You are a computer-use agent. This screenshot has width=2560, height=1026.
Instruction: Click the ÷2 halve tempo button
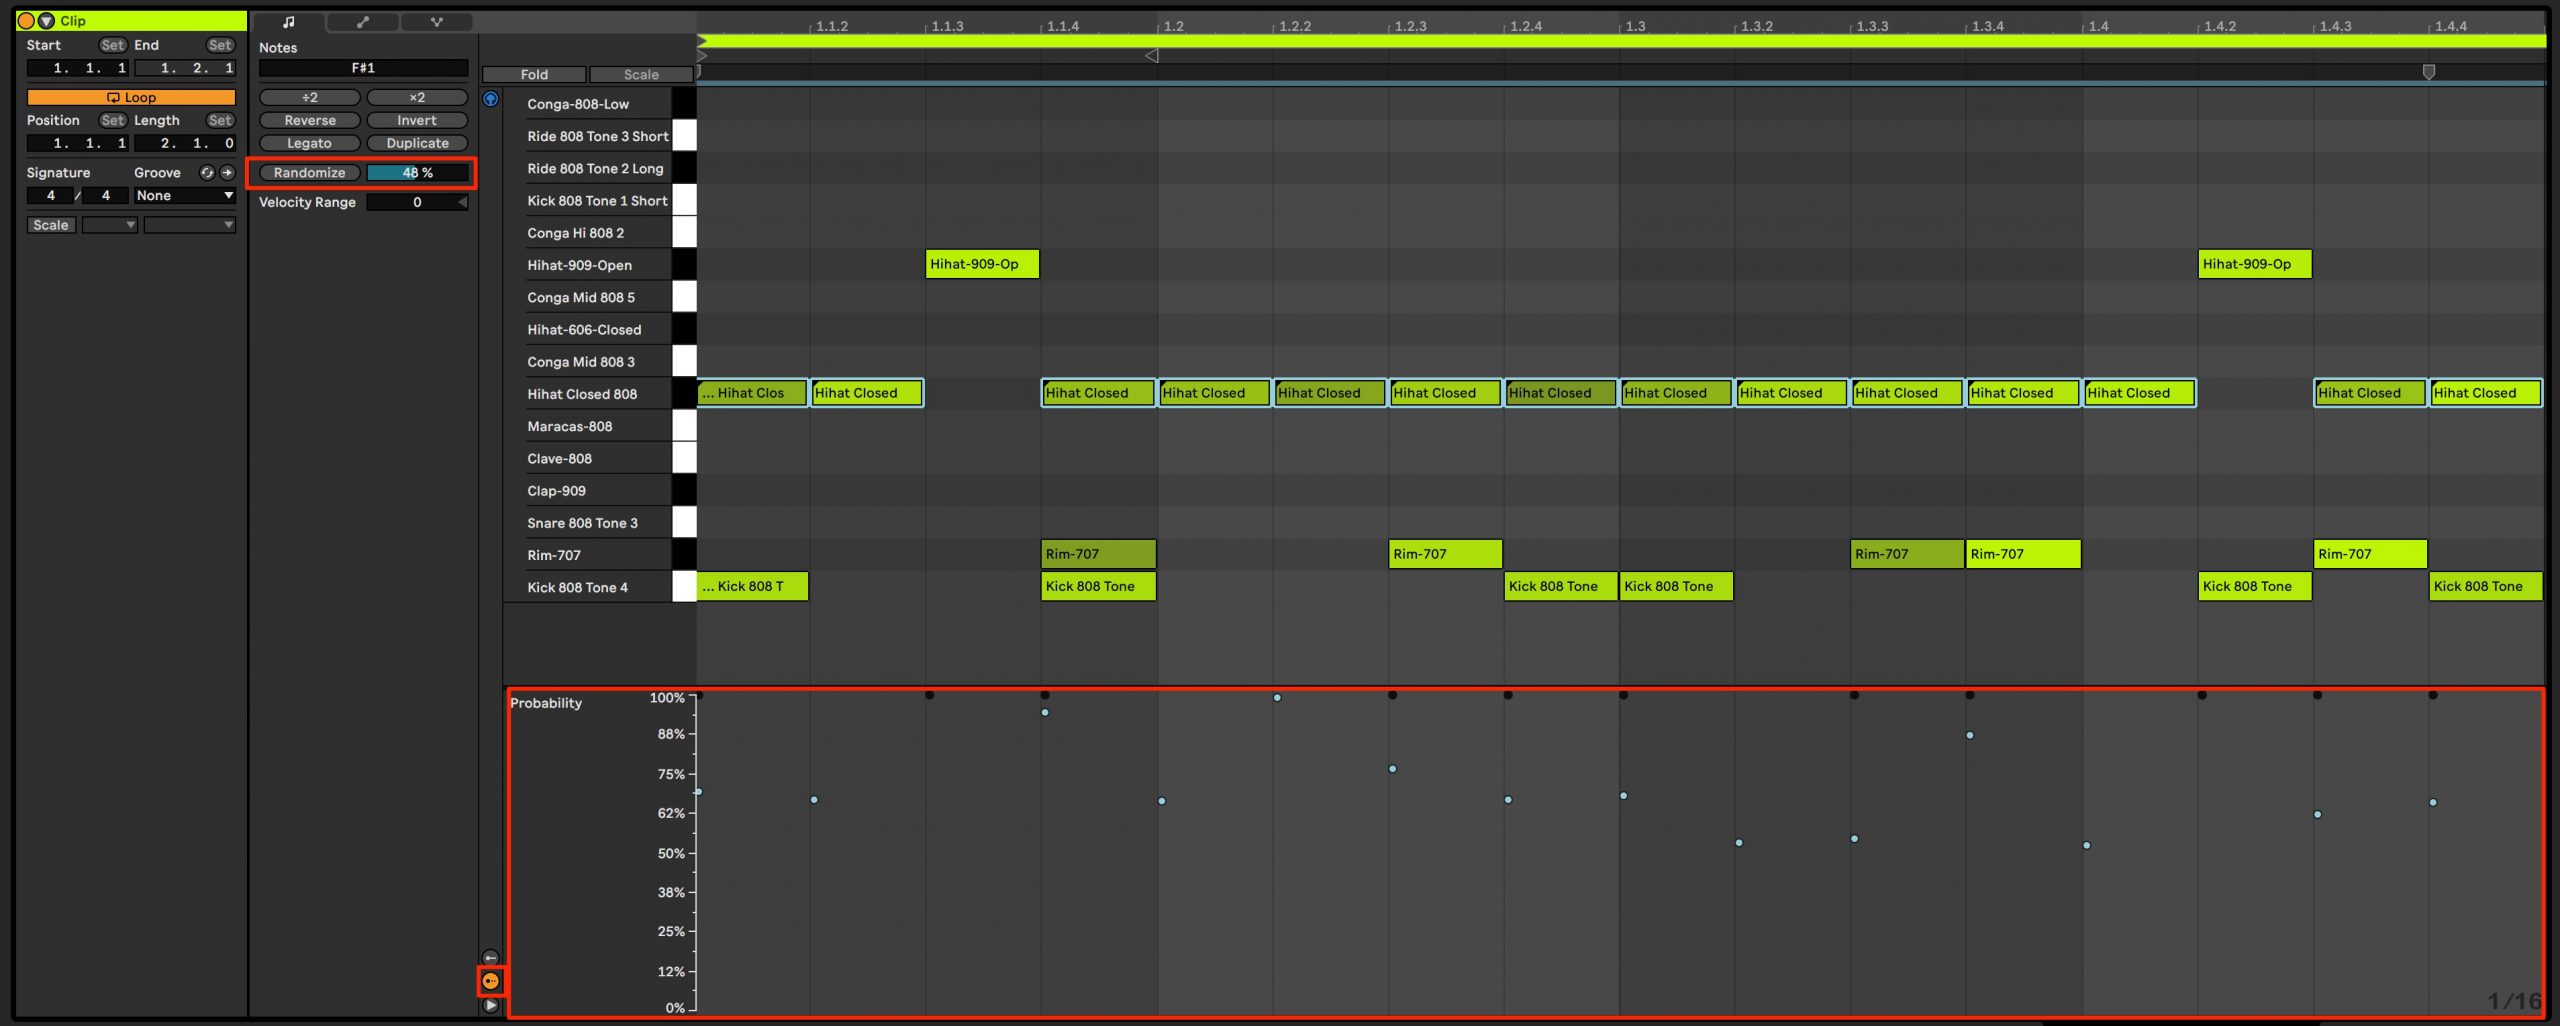pyautogui.click(x=310, y=97)
